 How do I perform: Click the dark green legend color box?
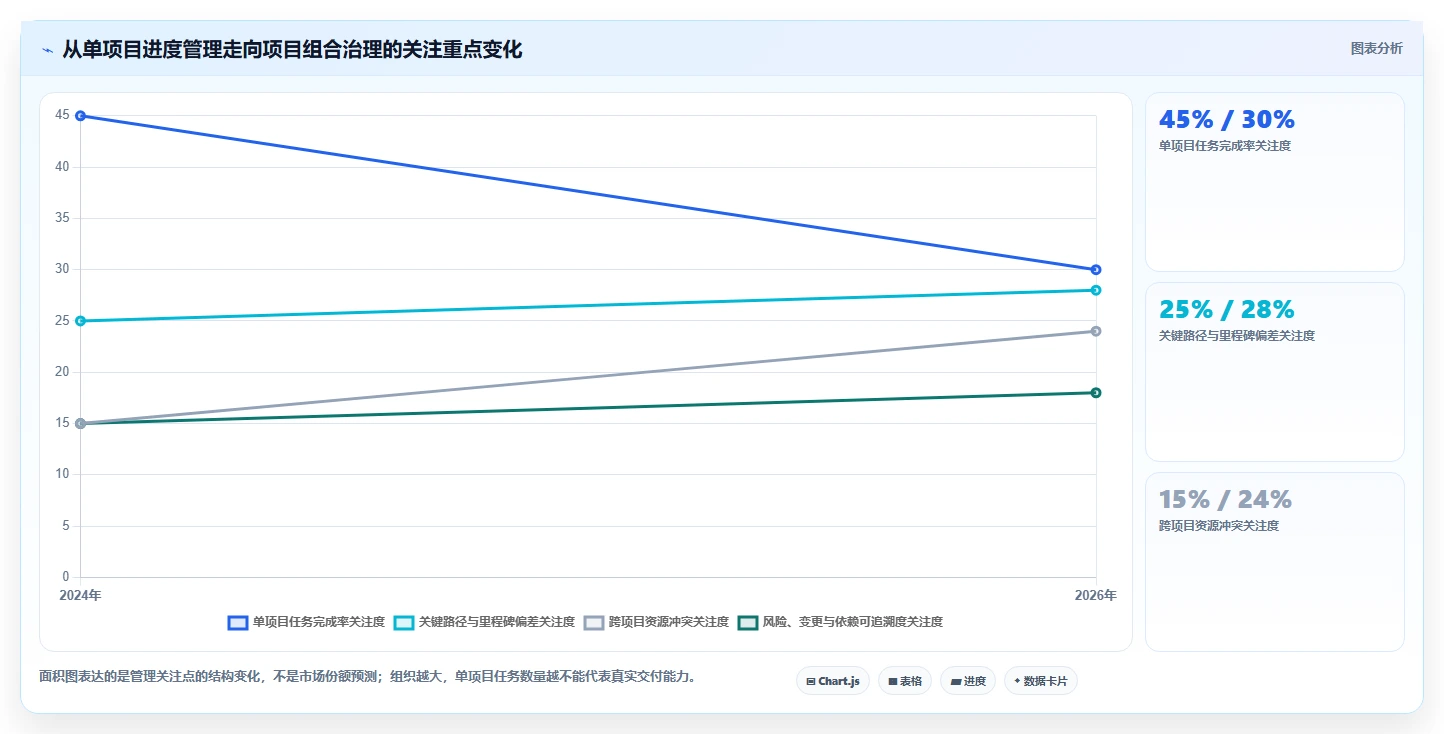pos(748,622)
